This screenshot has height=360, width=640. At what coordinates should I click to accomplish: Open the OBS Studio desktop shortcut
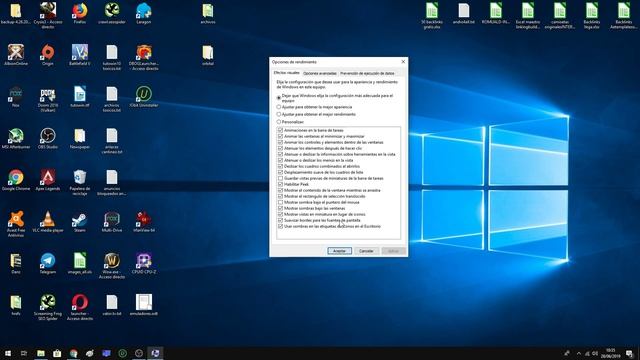pyautogui.click(x=48, y=138)
